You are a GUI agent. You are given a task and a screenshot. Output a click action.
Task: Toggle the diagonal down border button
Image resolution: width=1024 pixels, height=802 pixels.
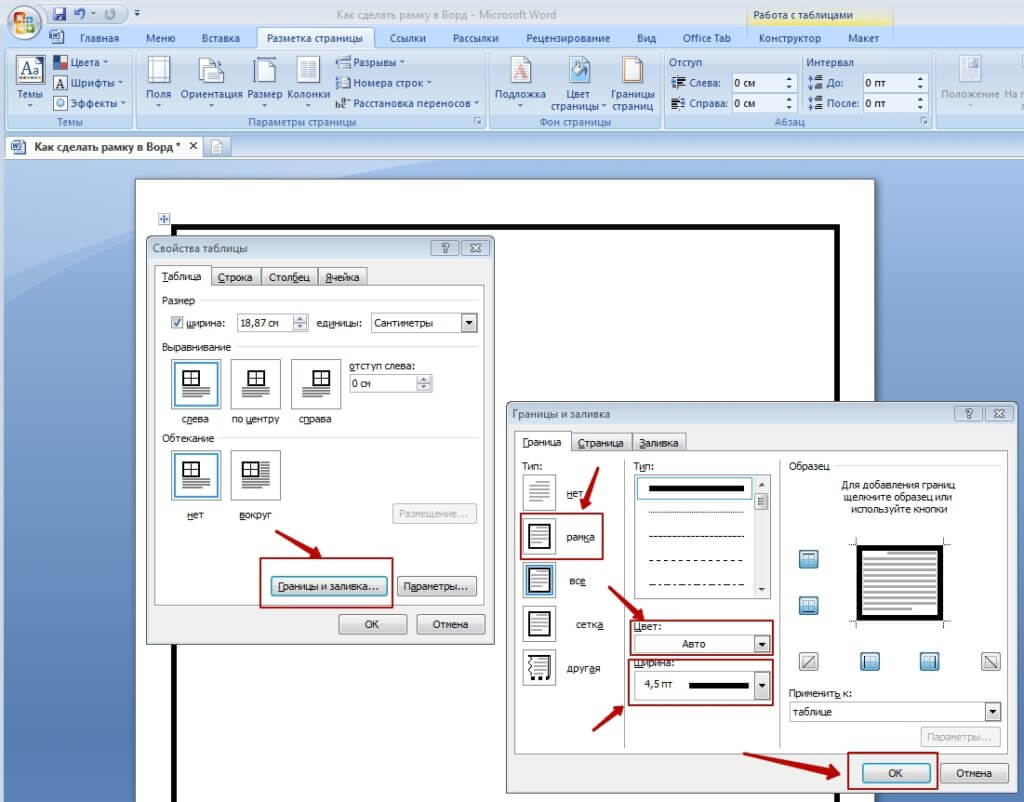(x=991, y=661)
